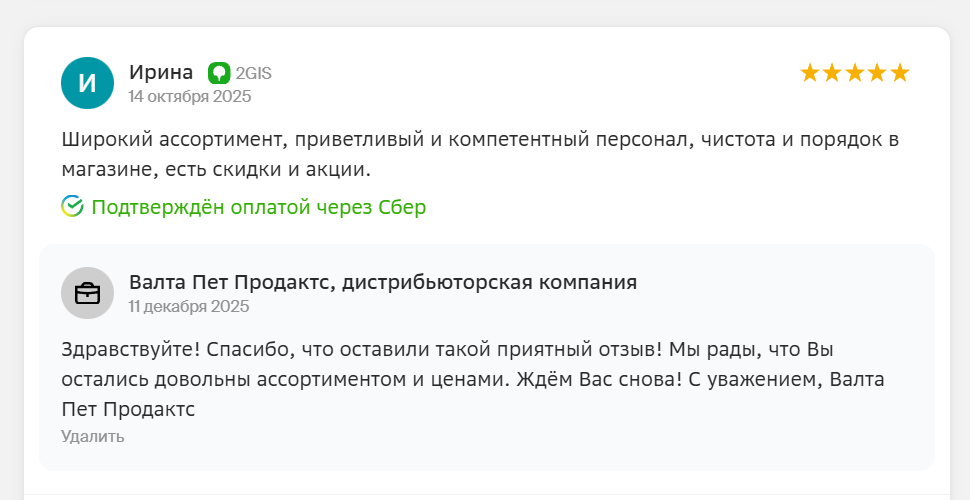Click the second rating star

pyautogui.click(x=832, y=73)
